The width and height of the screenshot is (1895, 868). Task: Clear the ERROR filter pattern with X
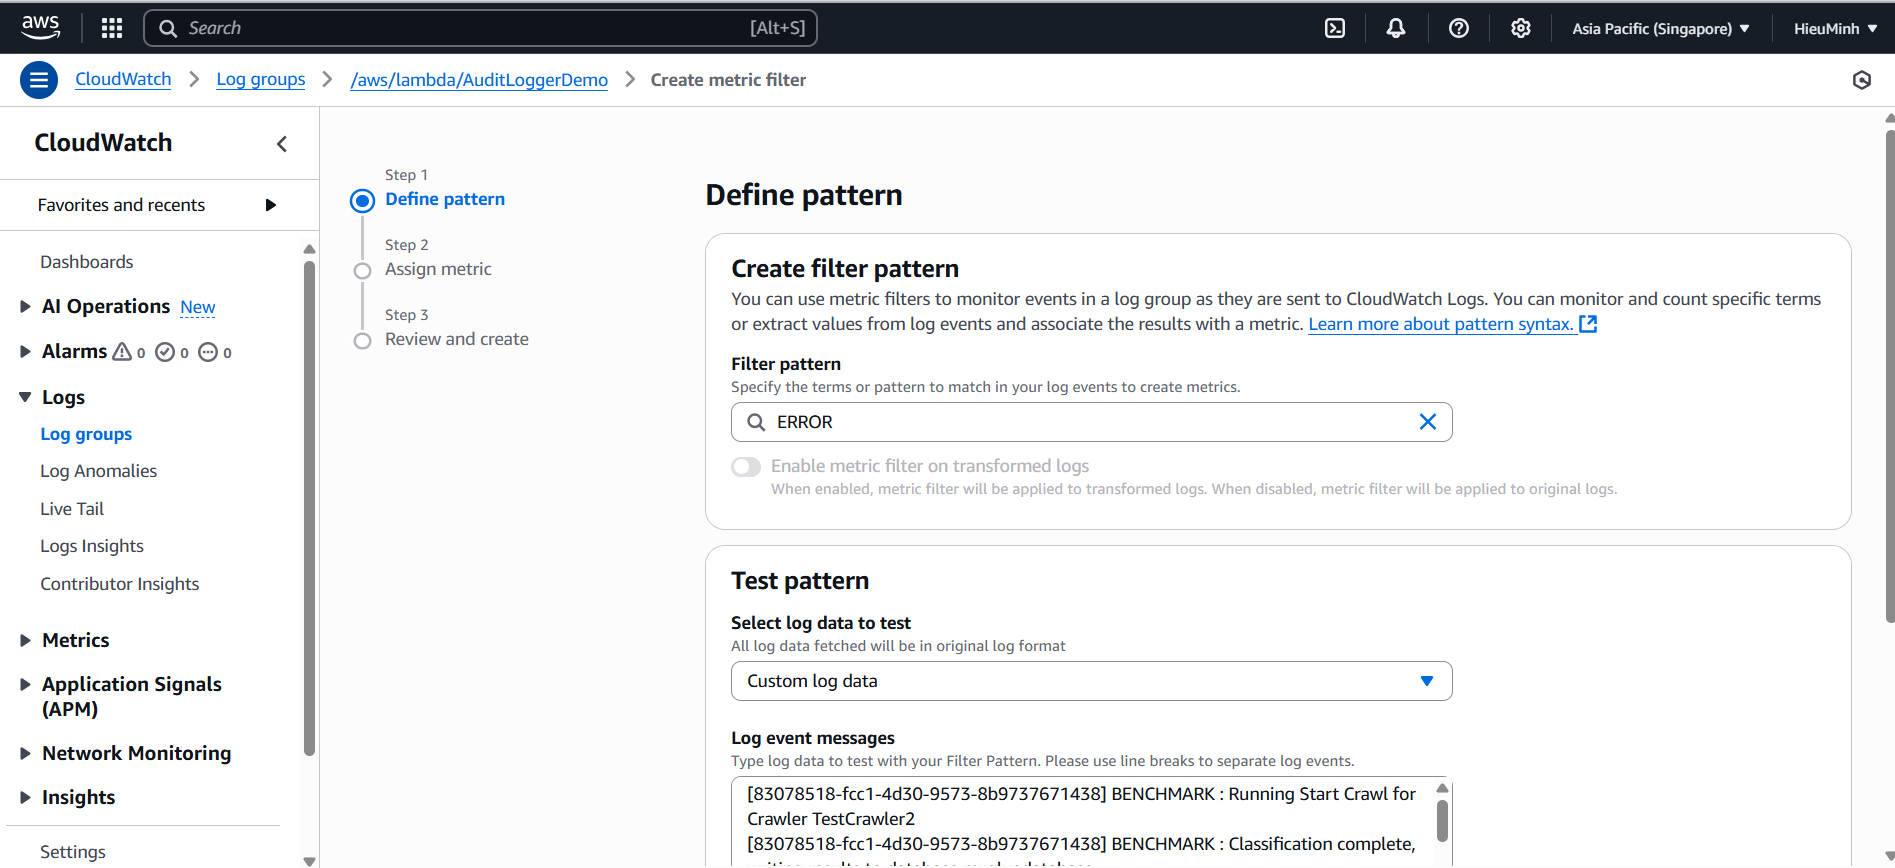1428,422
